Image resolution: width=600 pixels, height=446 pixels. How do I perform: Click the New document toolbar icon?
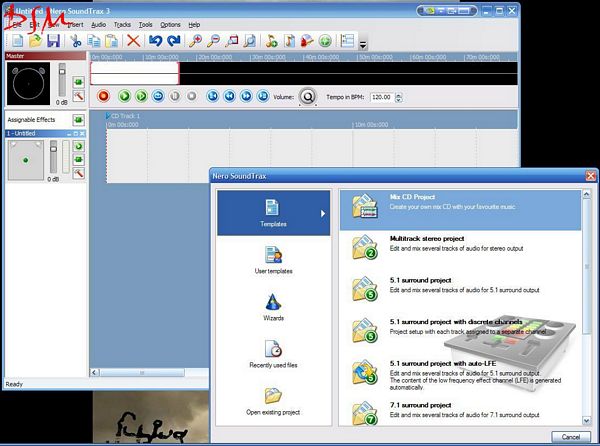(x=18, y=41)
